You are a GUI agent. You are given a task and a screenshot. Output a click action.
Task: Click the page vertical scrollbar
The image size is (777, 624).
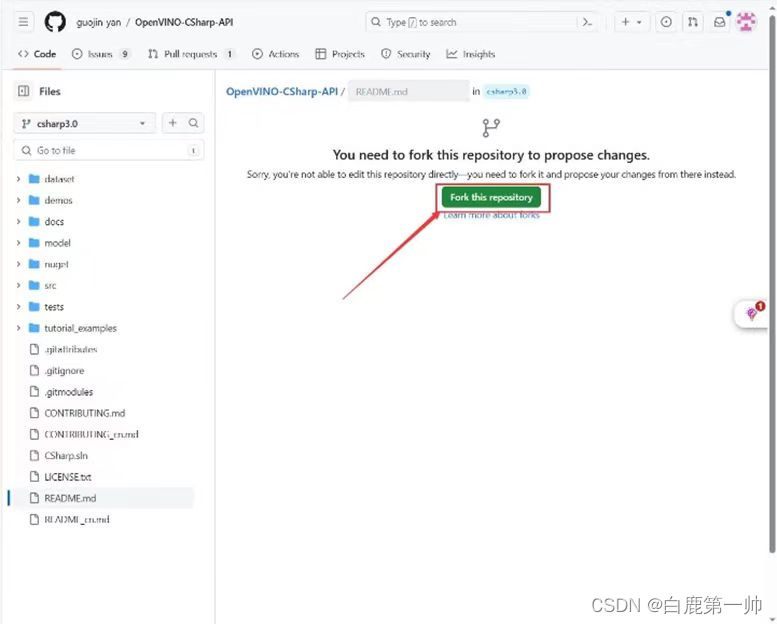tap(772, 285)
